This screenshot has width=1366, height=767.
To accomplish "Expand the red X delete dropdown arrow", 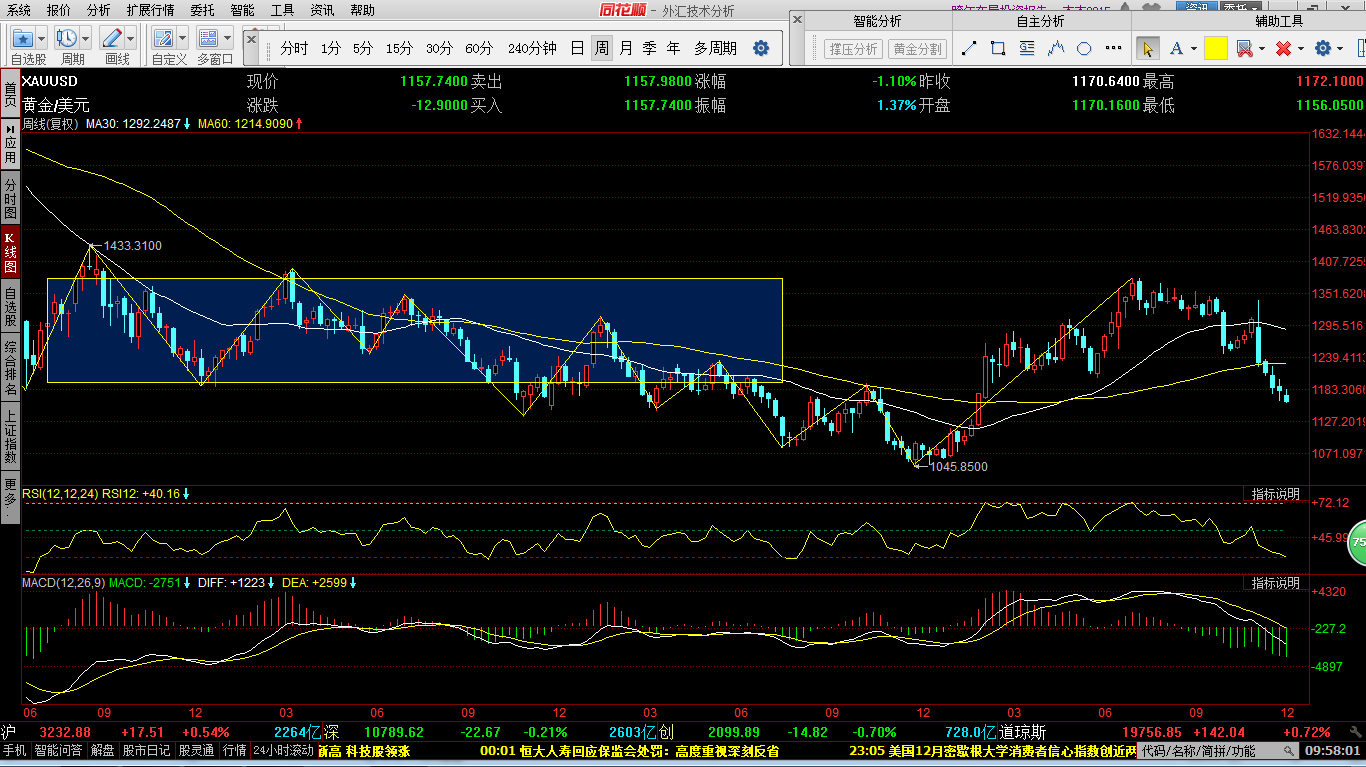I will [x=1301, y=49].
